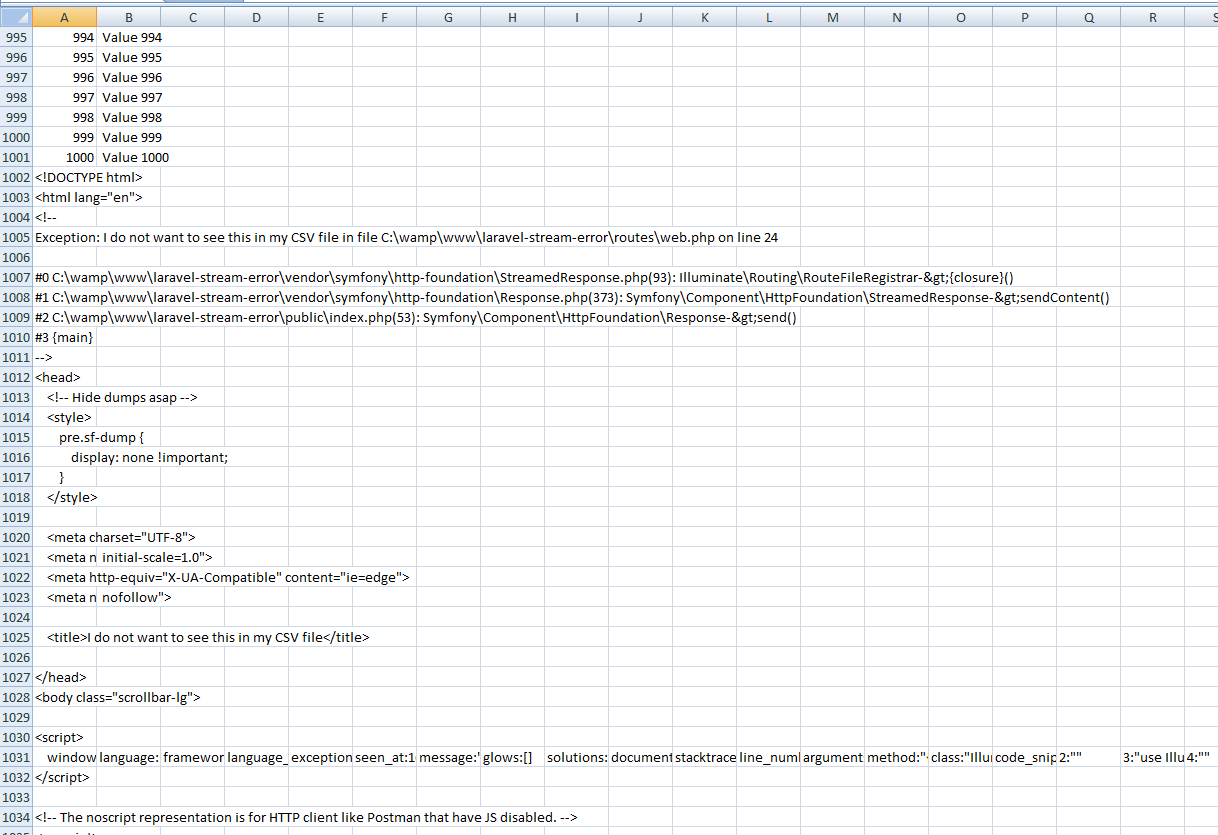Click the 'display: none !important;' cell
The height and width of the screenshot is (835, 1218).
coord(149,457)
